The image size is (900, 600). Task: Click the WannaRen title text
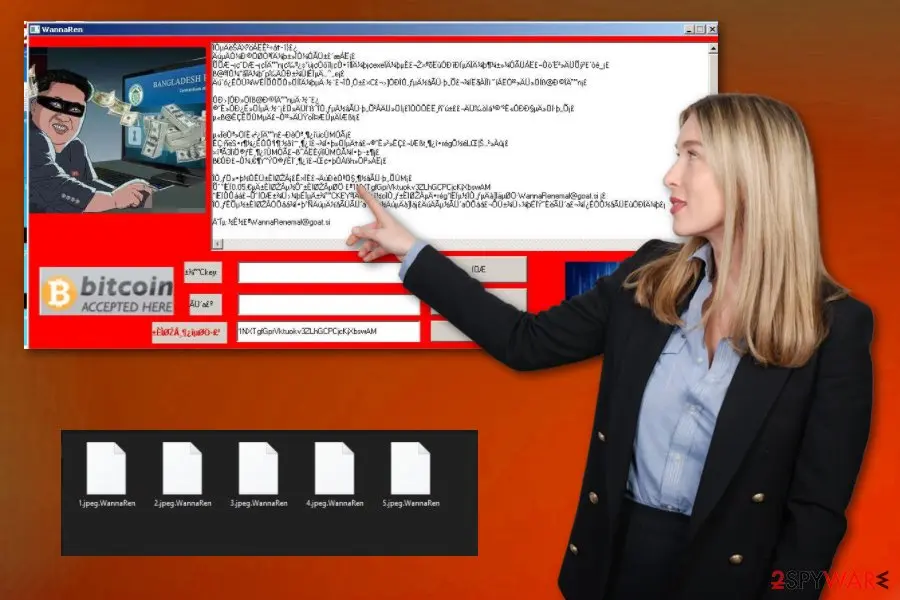62,29
